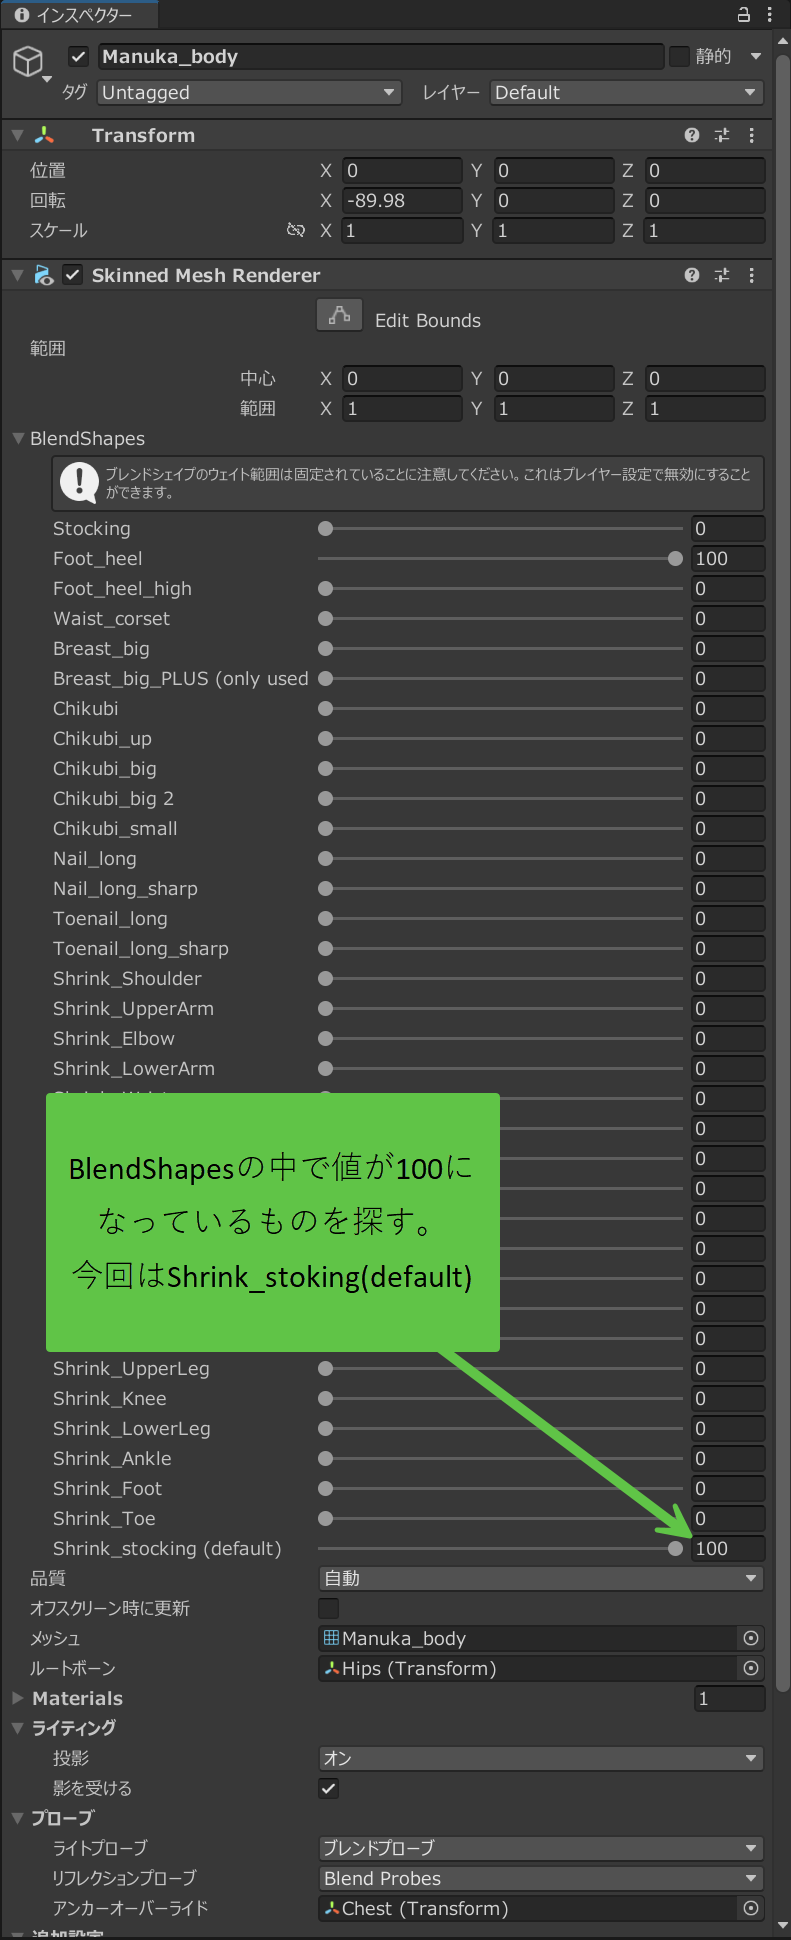Toggle the Manuka_body active checkbox
791x1940 pixels.
pyautogui.click(x=79, y=57)
